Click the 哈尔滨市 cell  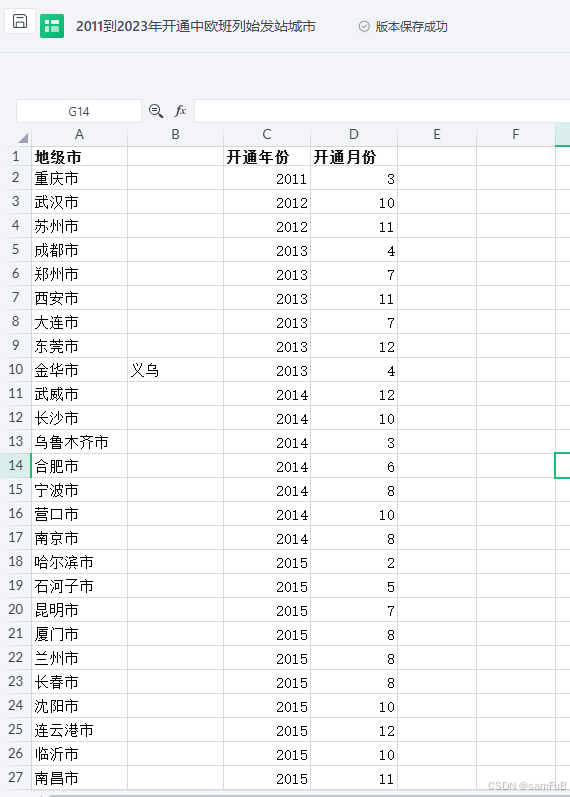(x=79, y=562)
